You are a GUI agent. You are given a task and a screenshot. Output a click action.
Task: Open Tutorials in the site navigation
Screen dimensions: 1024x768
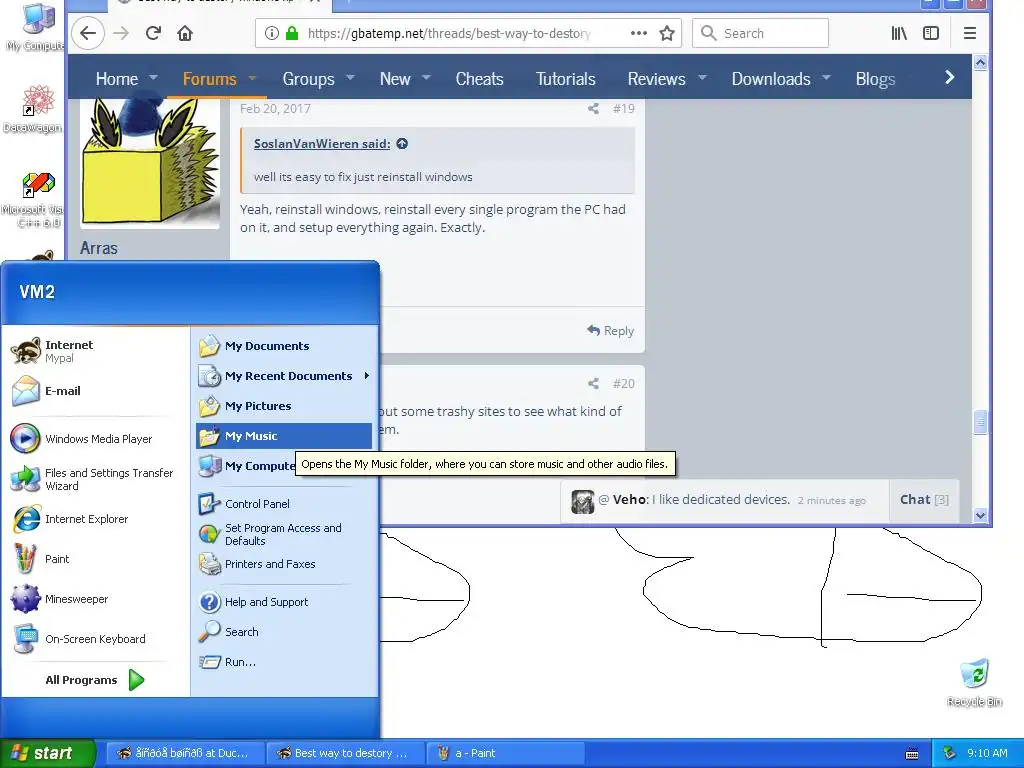click(x=566, y=79)
